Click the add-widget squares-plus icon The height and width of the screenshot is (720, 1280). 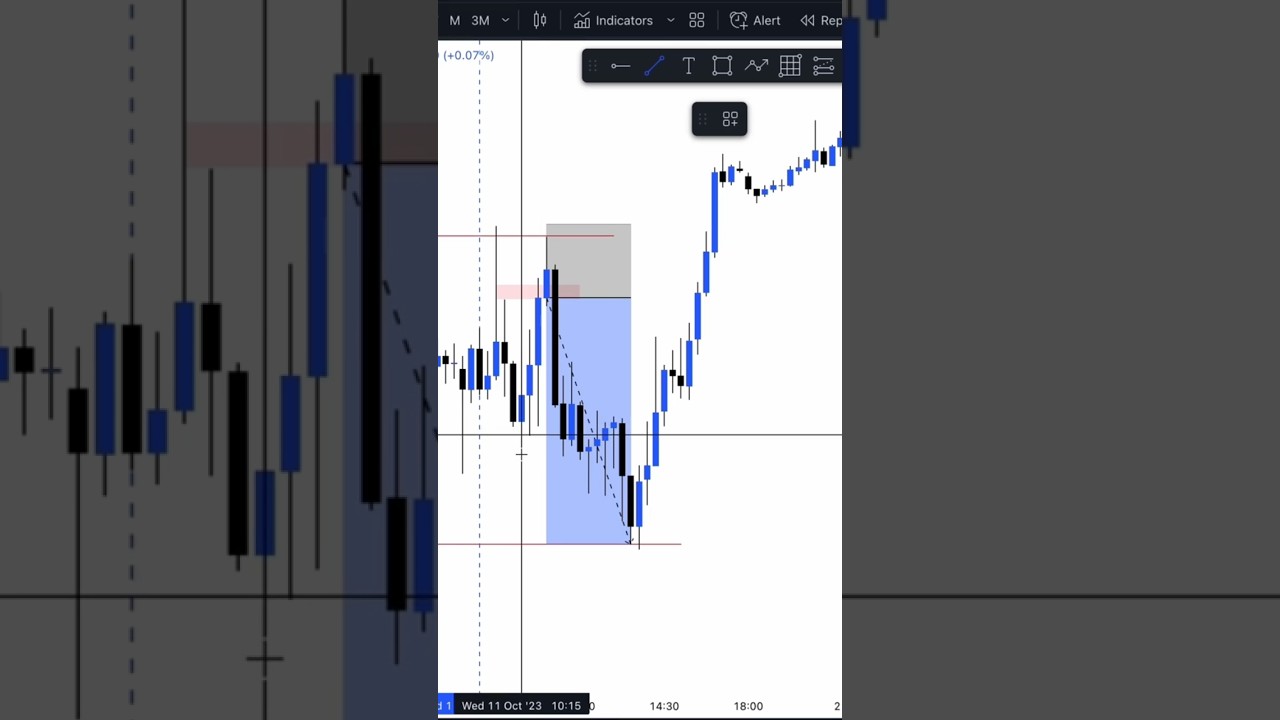click(x=730, y=119)
